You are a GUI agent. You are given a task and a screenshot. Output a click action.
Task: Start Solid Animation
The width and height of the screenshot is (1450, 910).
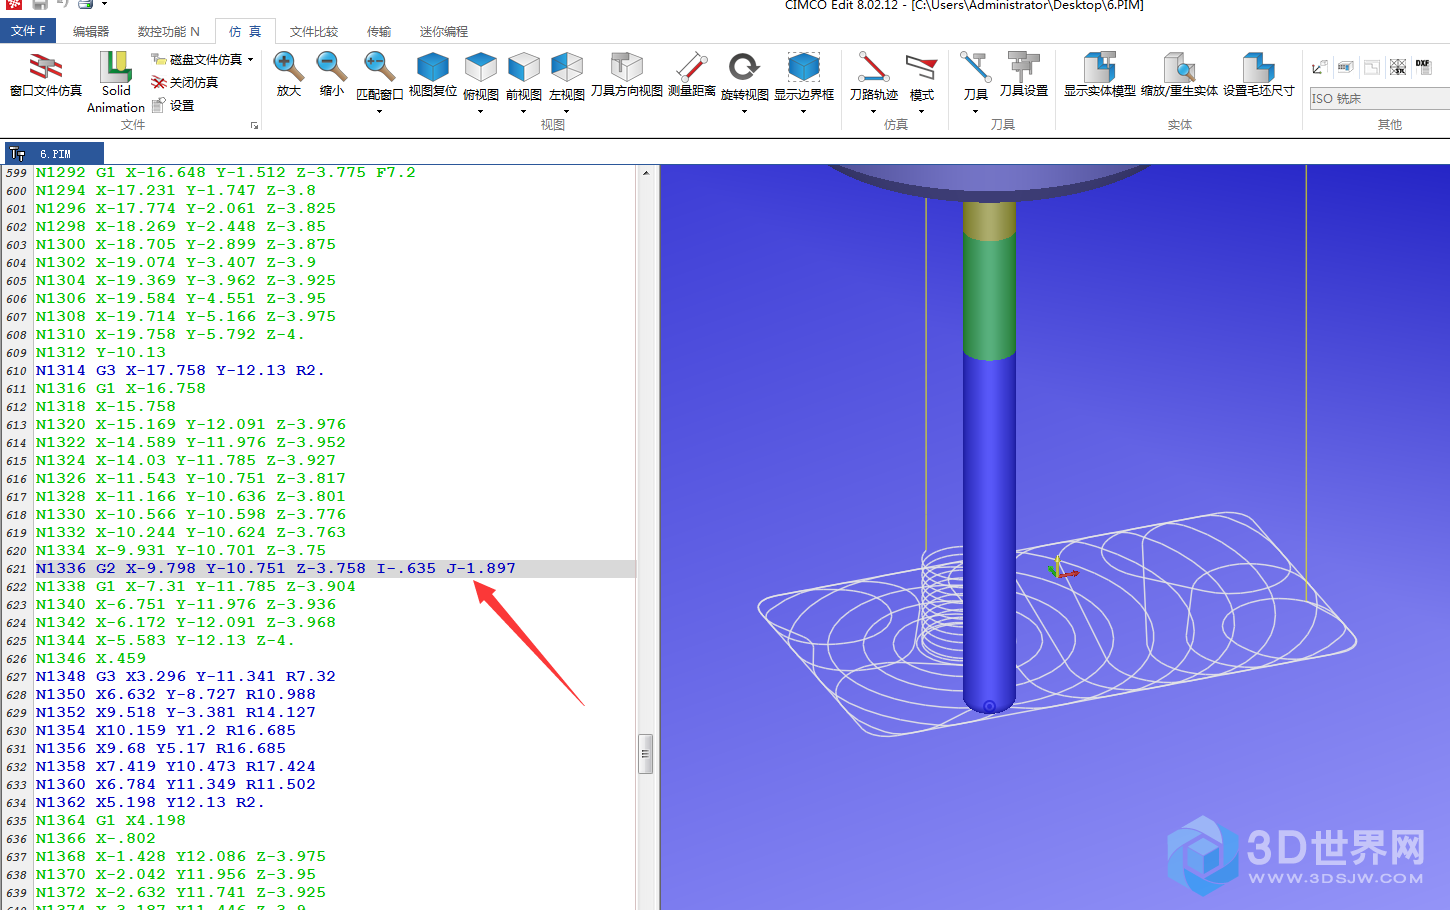point(115,82)
